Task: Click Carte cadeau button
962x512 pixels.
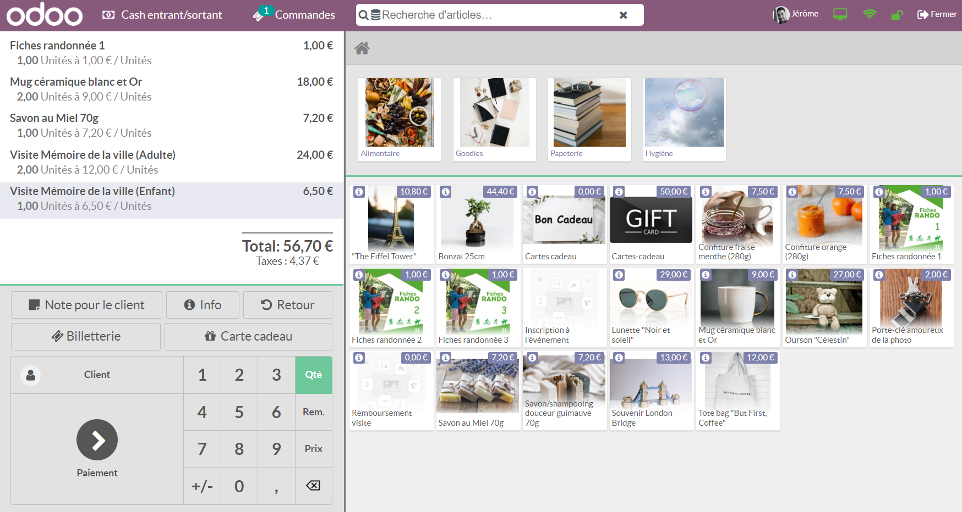Action: (248, 337)
